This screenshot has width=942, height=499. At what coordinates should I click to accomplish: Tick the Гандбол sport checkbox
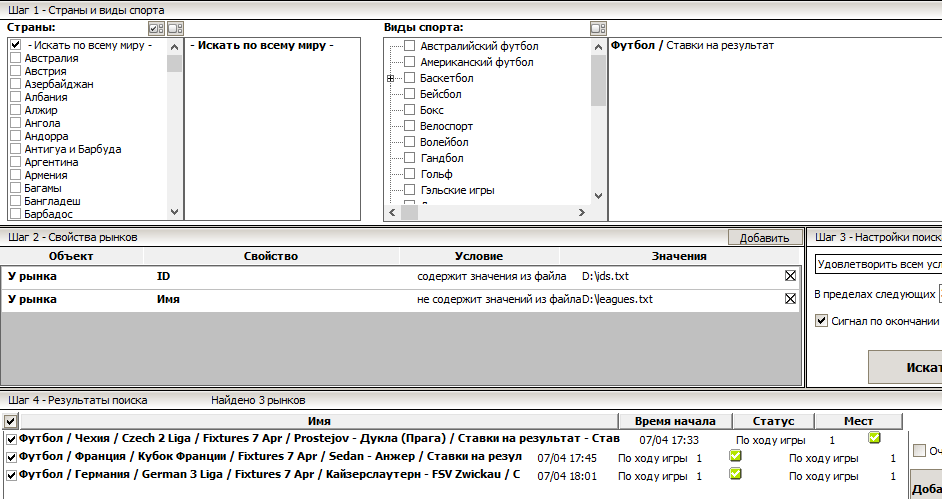[409, 157]
